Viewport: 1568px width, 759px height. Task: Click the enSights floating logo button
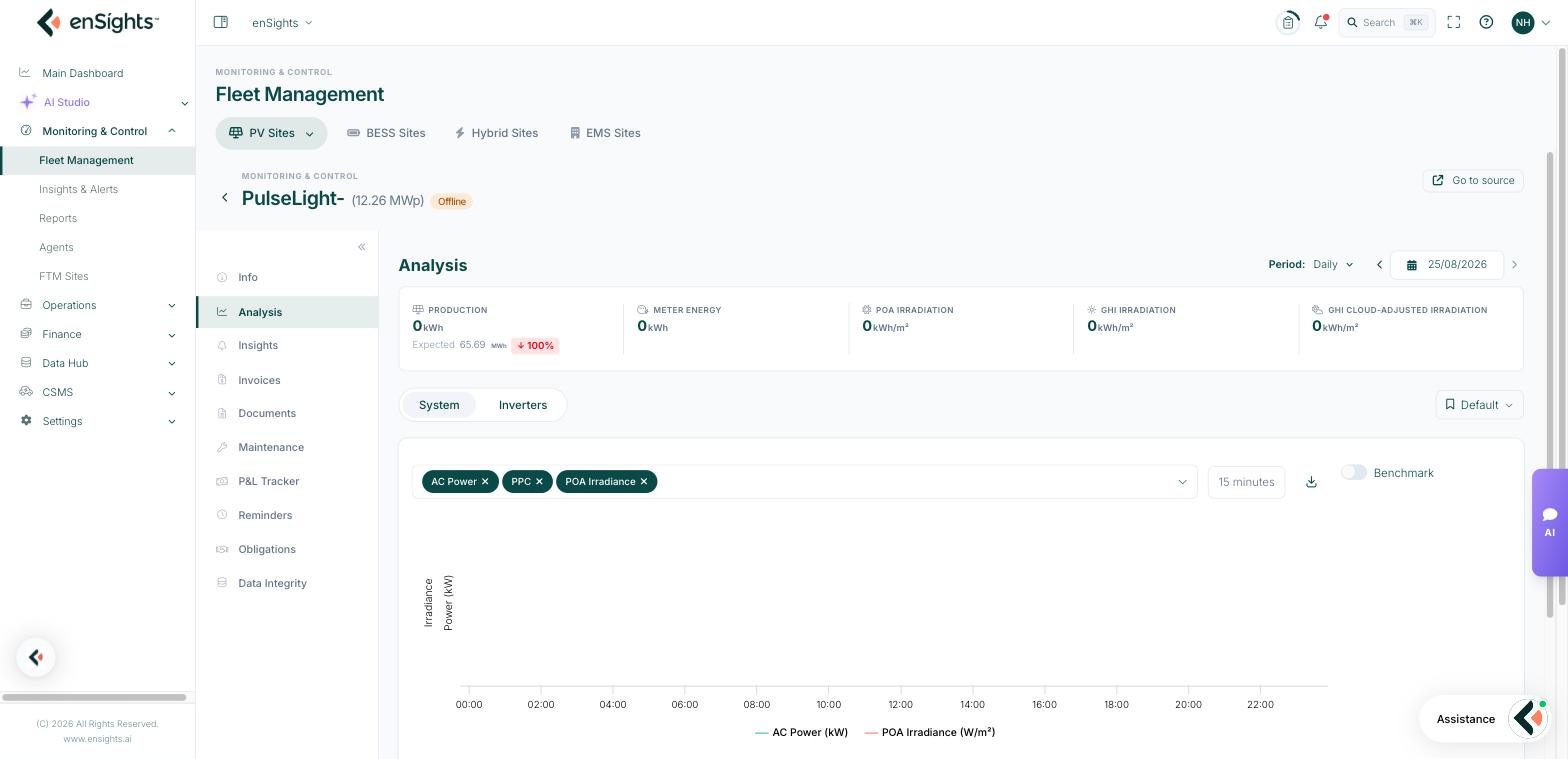tap(36, 657)
